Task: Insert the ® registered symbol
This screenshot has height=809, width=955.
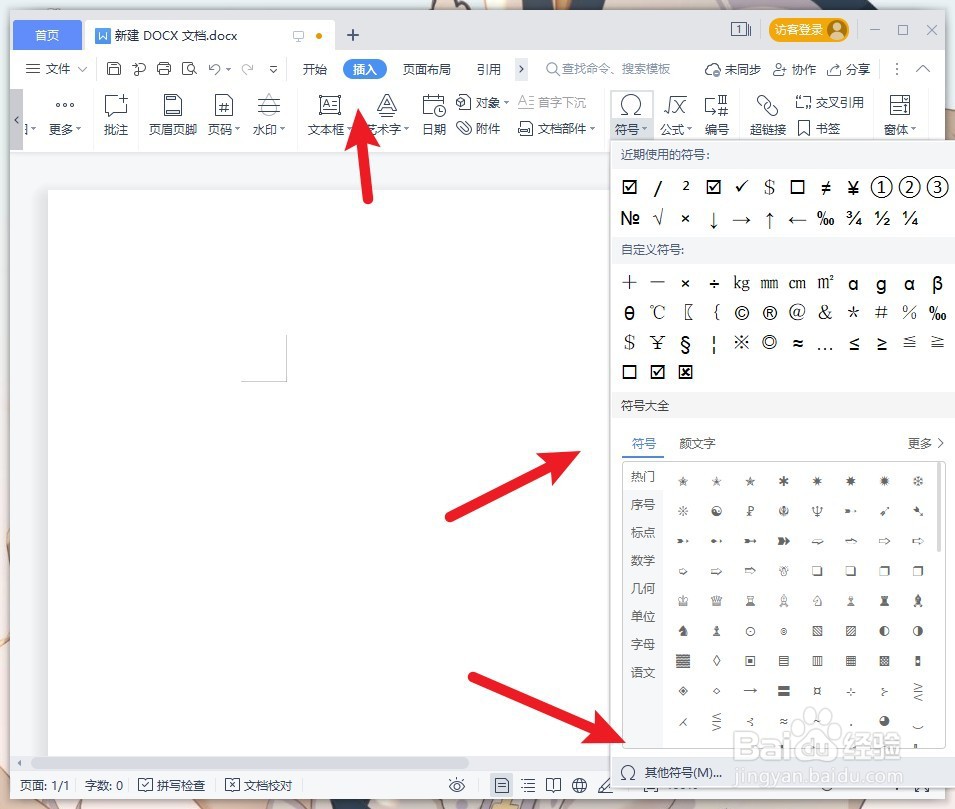Action: [770, 313]
